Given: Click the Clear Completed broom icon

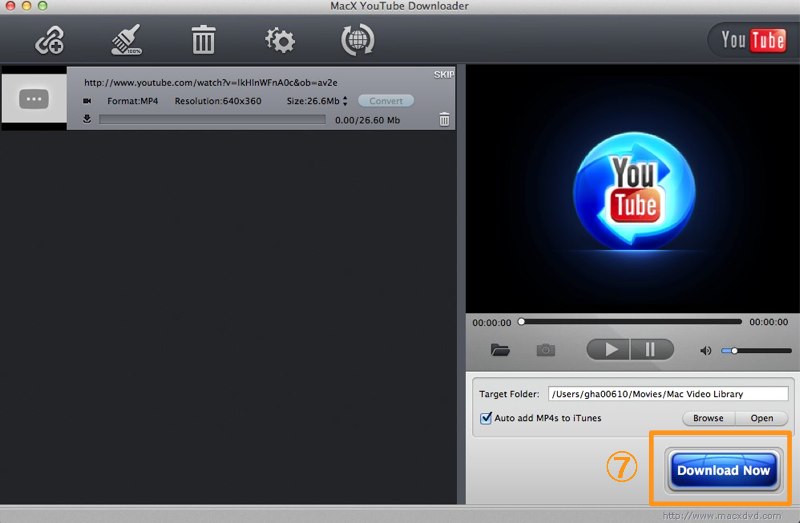Looking at the screenshot, I should [x=126, y=40].
